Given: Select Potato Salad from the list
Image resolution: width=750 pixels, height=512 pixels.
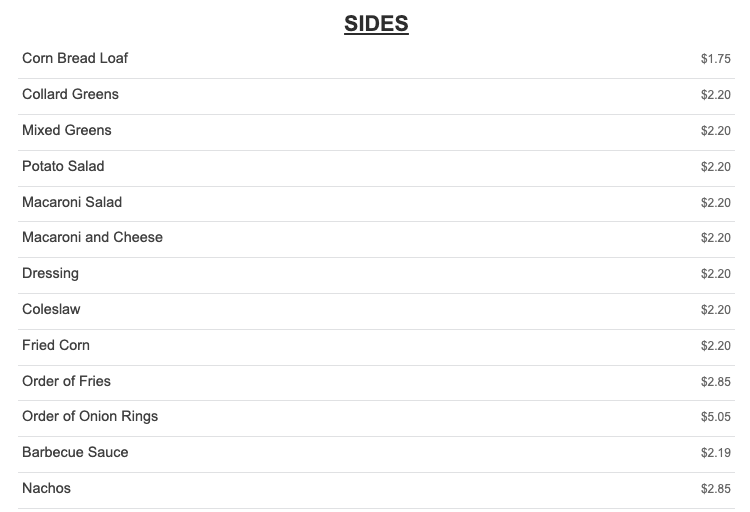Looking at the screenshot, I should (x=63, y=166).
